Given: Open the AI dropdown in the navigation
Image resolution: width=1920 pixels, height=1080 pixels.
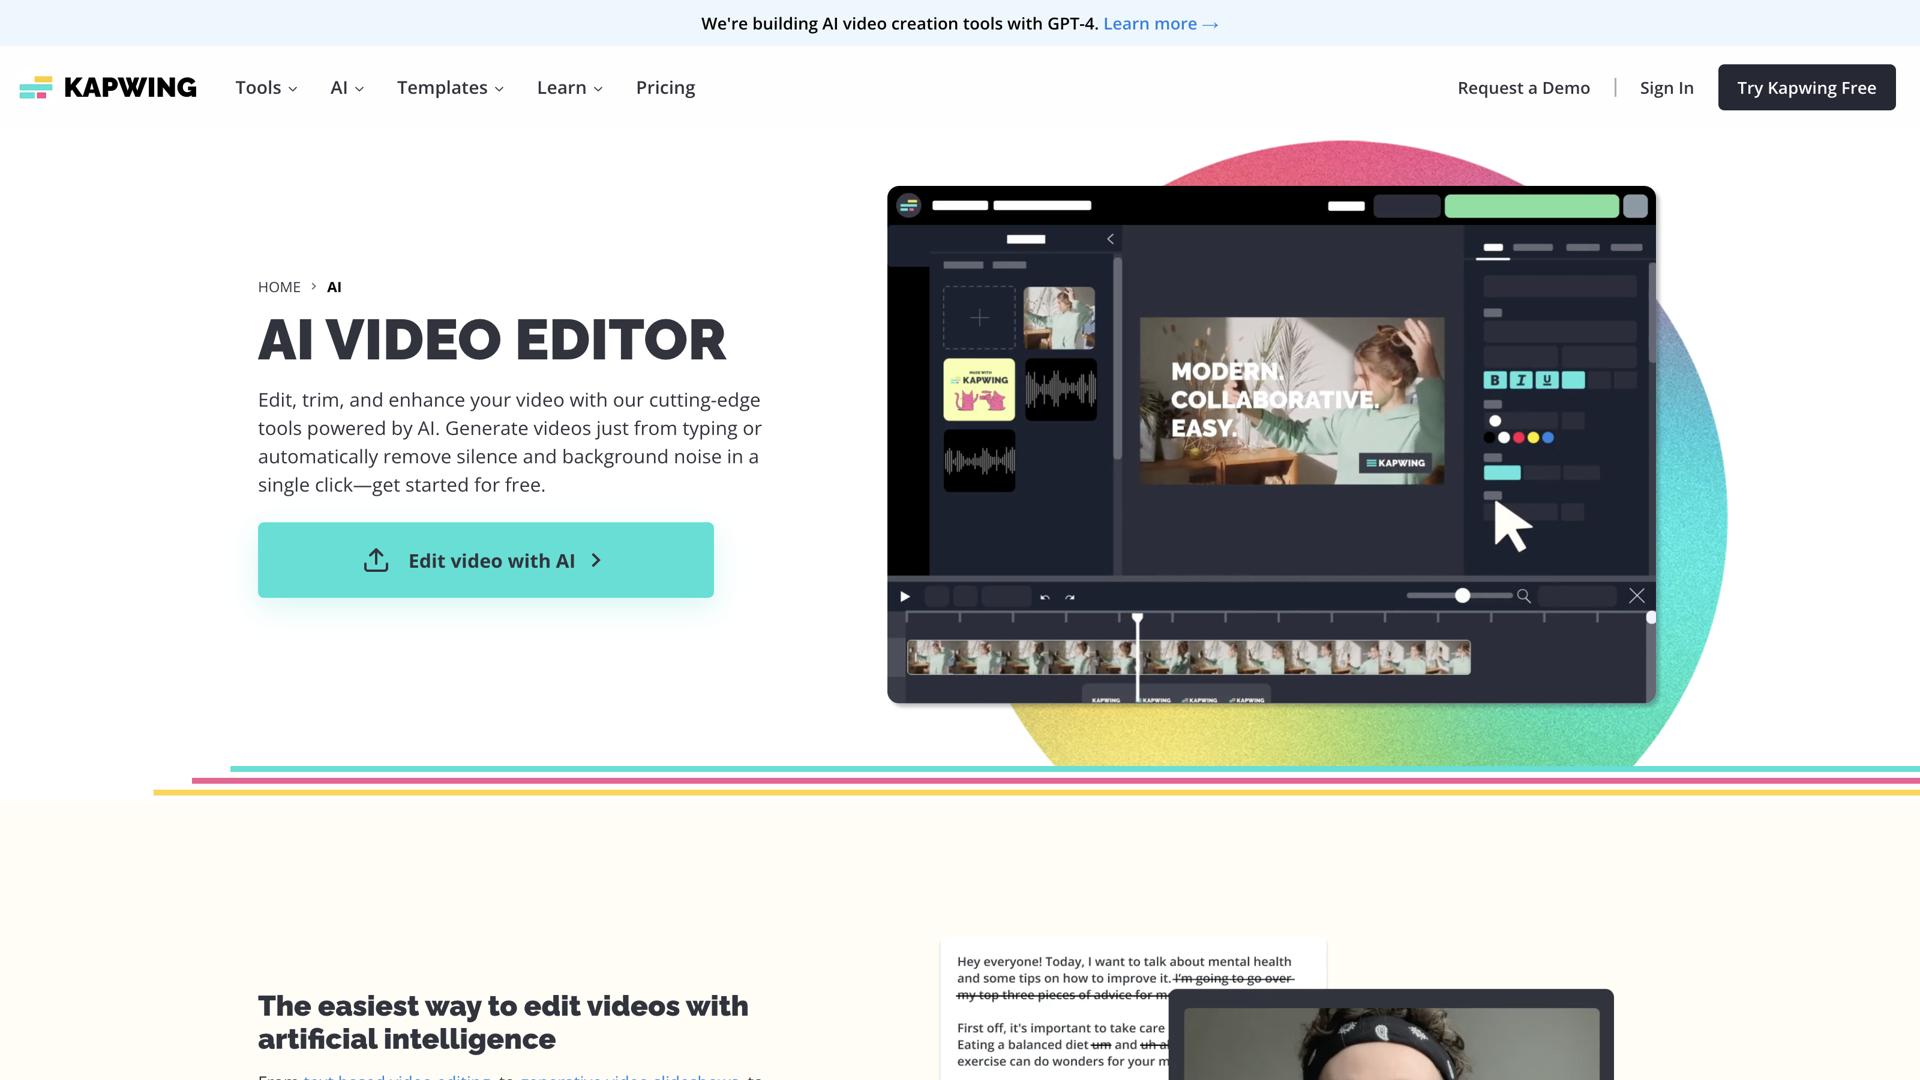Looking at the screenshot, I should click(347, 88).
